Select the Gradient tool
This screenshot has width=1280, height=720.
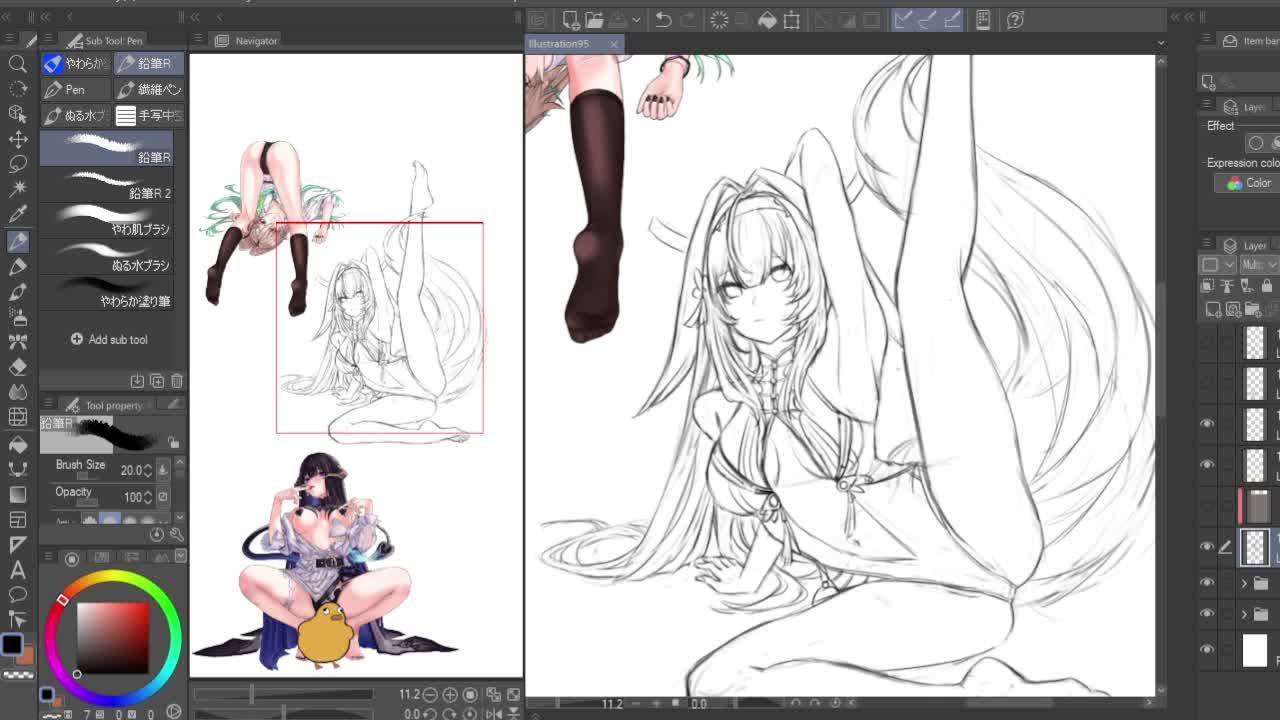18,494
